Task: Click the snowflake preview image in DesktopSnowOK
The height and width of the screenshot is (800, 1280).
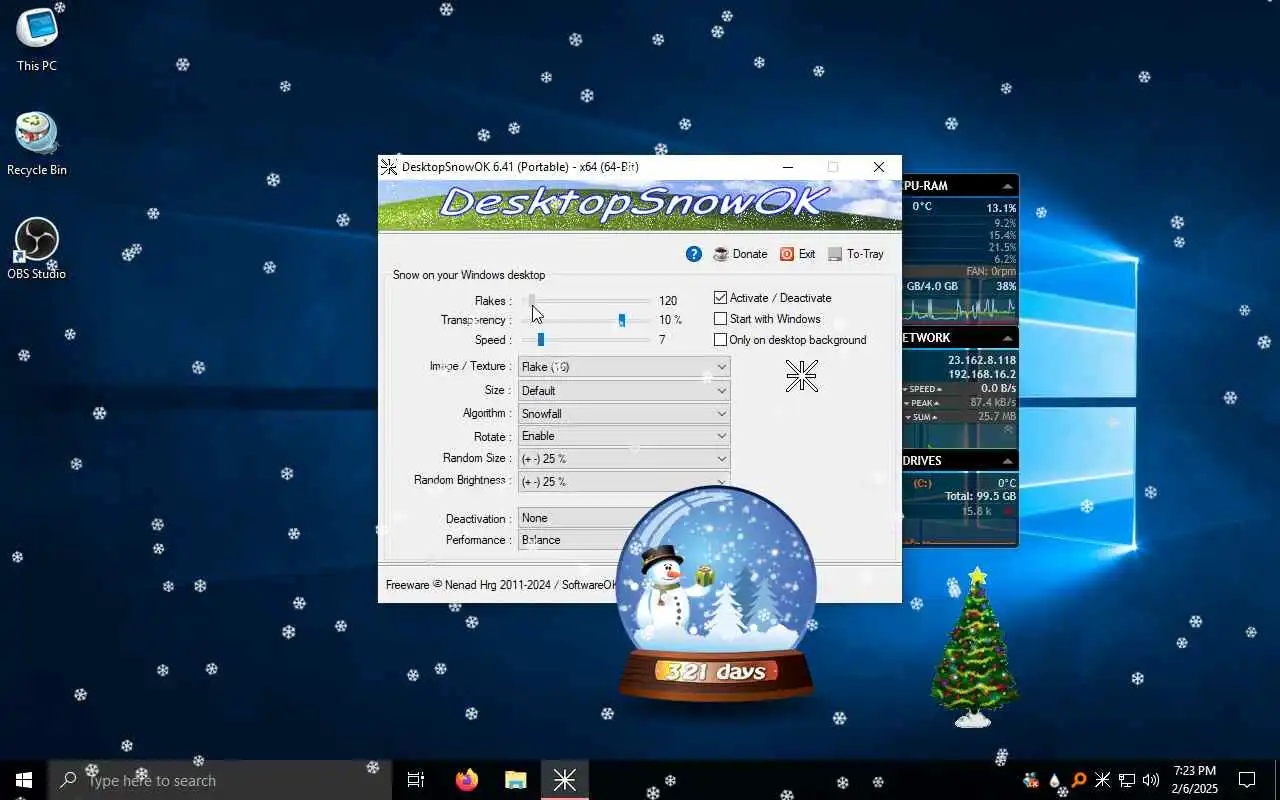Action: click(801, 376)
